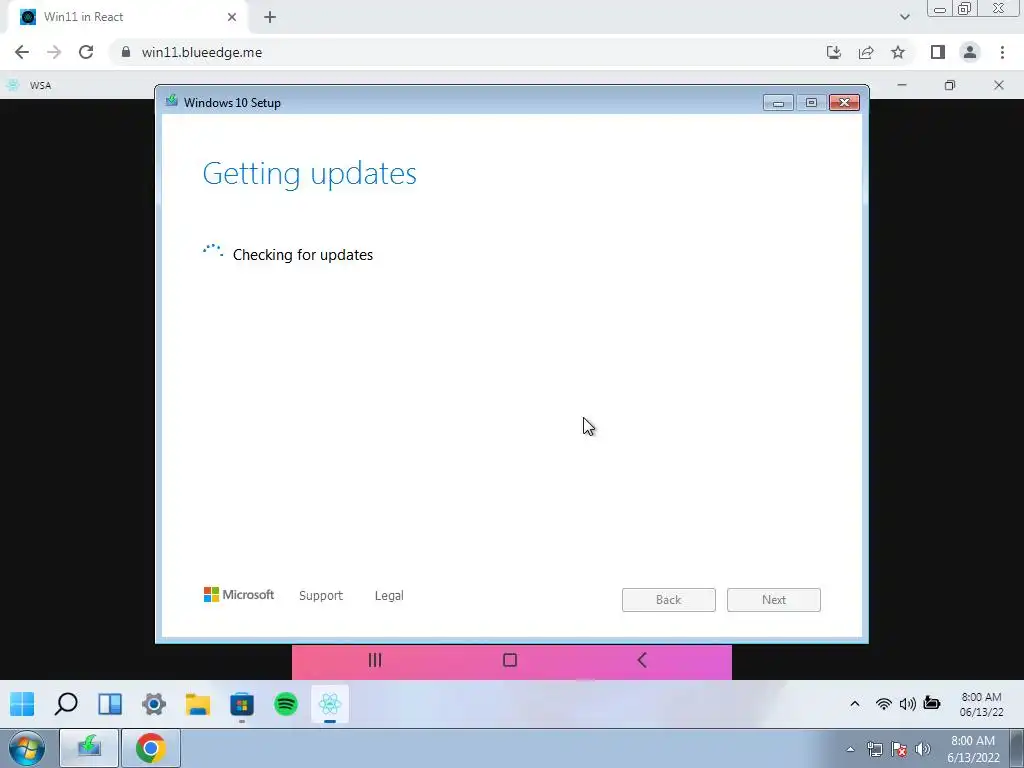Reload the win11.blueedge.me page
Screen dimensions: 1024x768
pos(86,52)
